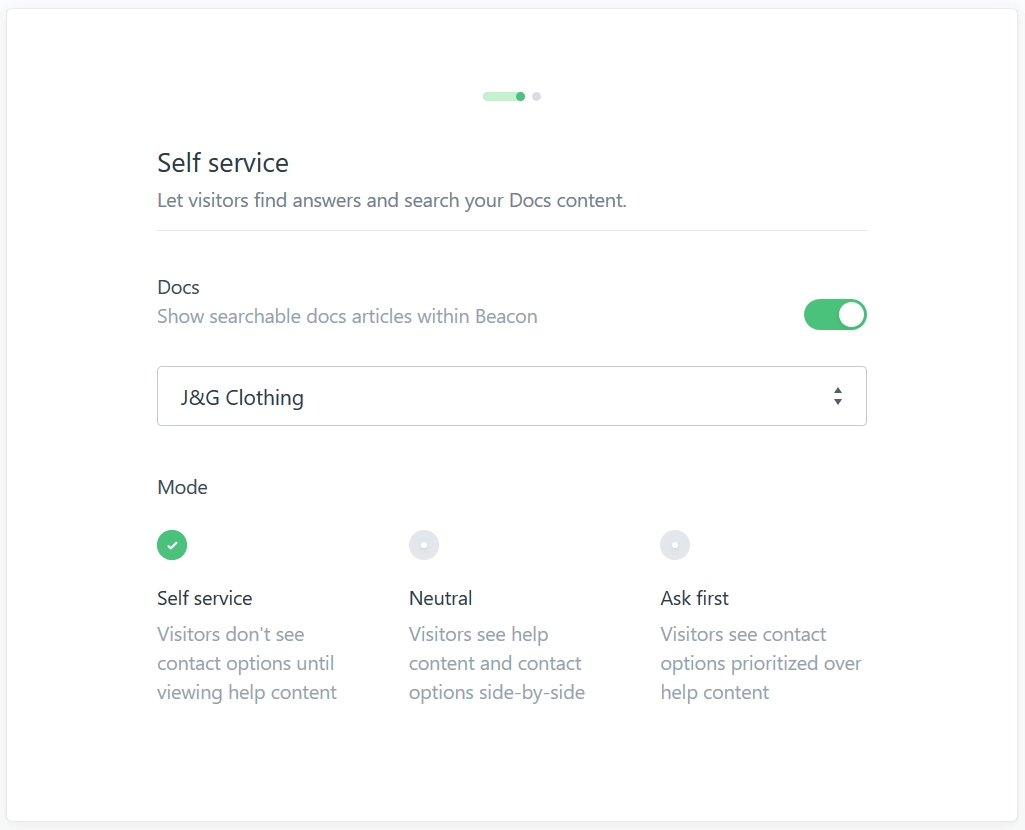Viewport: 1025px width, 830px height.
Task: Click the Mode section label
Action: [182, 487]
